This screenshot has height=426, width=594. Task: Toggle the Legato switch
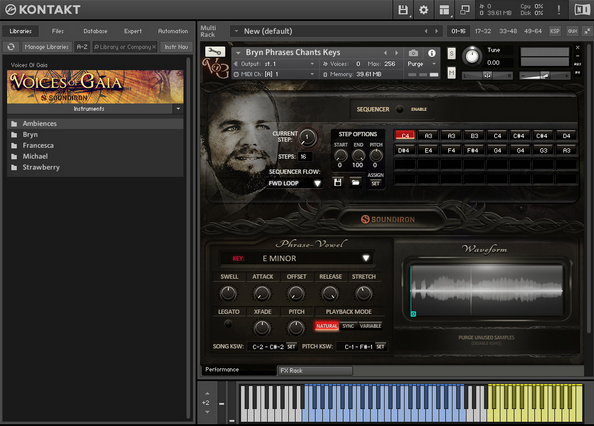click(228, 324)
